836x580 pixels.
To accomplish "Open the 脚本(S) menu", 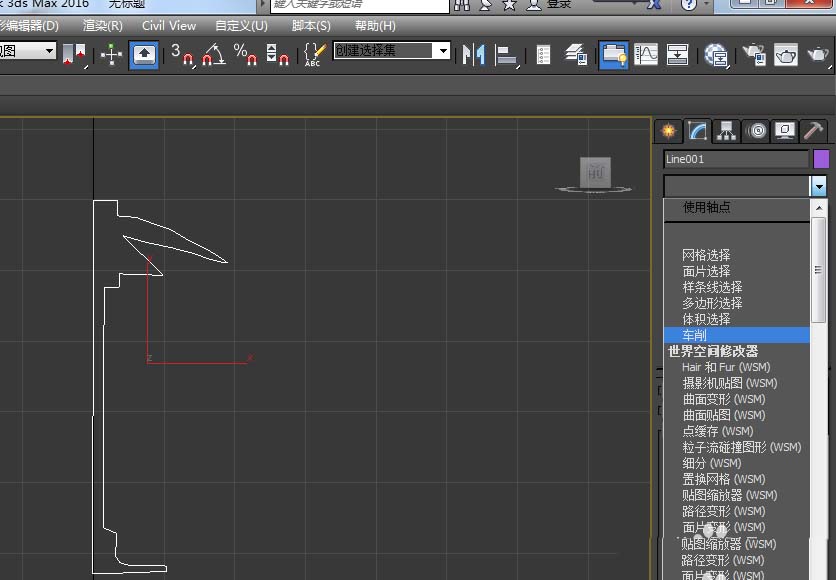I will 311,26.
